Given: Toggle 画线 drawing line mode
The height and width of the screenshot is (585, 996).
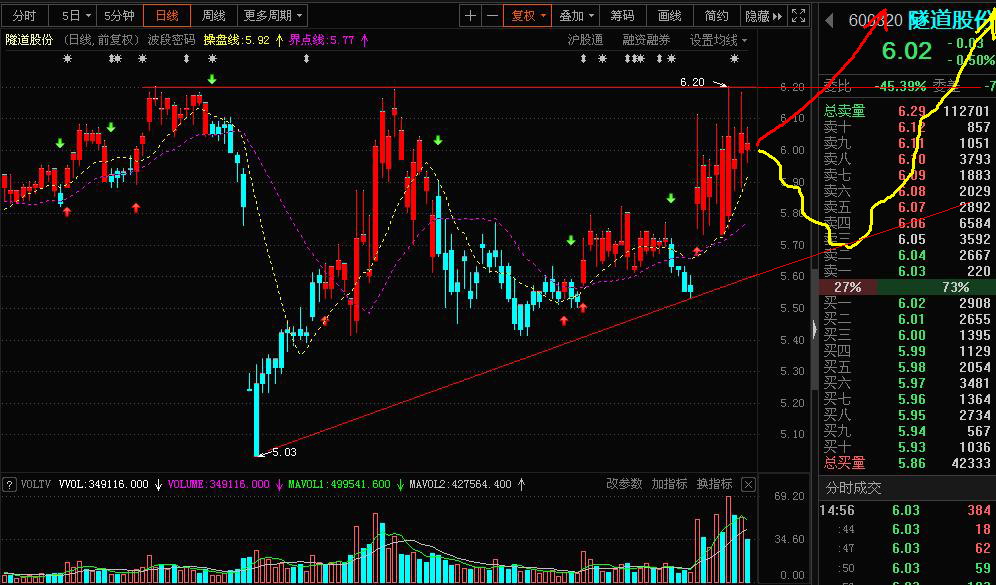Looking at the screenshot, I should [x=670, y=16].
